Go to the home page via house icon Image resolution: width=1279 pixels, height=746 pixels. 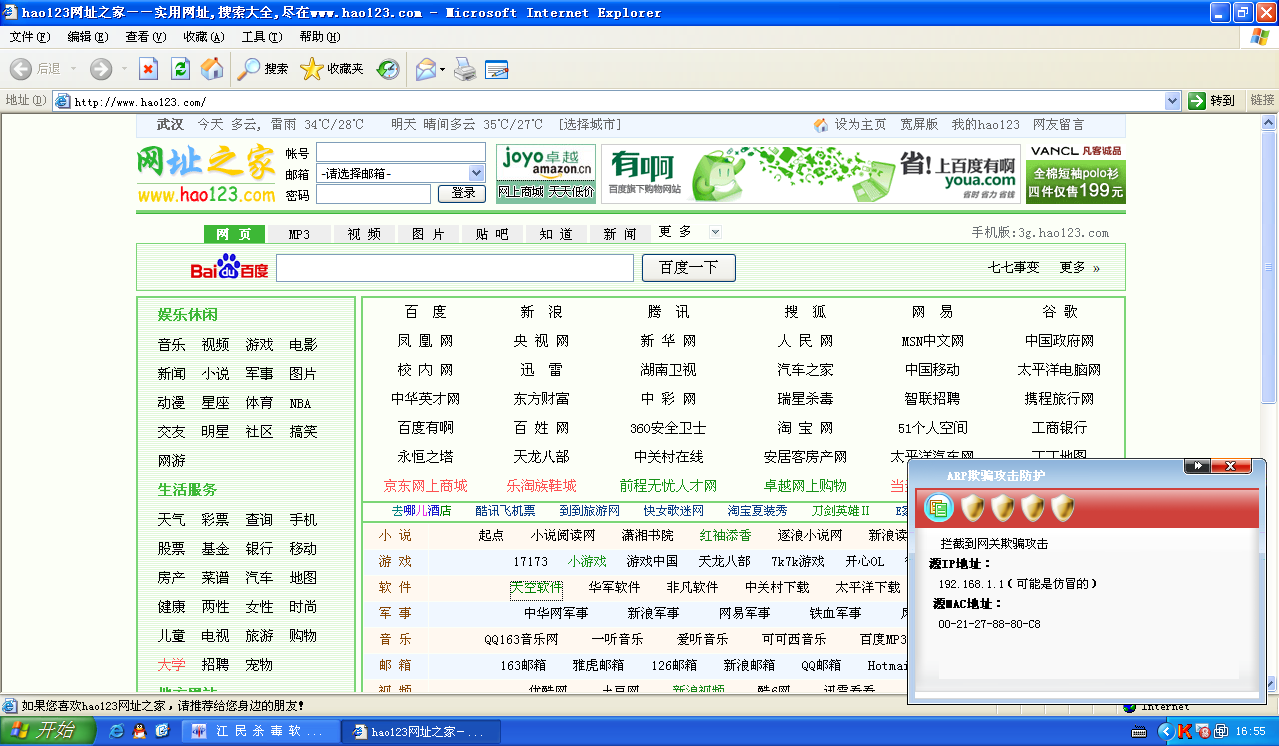pos(212,69)
